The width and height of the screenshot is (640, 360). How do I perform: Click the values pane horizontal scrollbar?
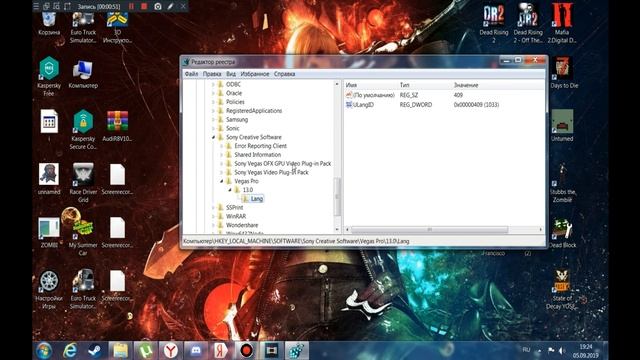tap(429, 230)
